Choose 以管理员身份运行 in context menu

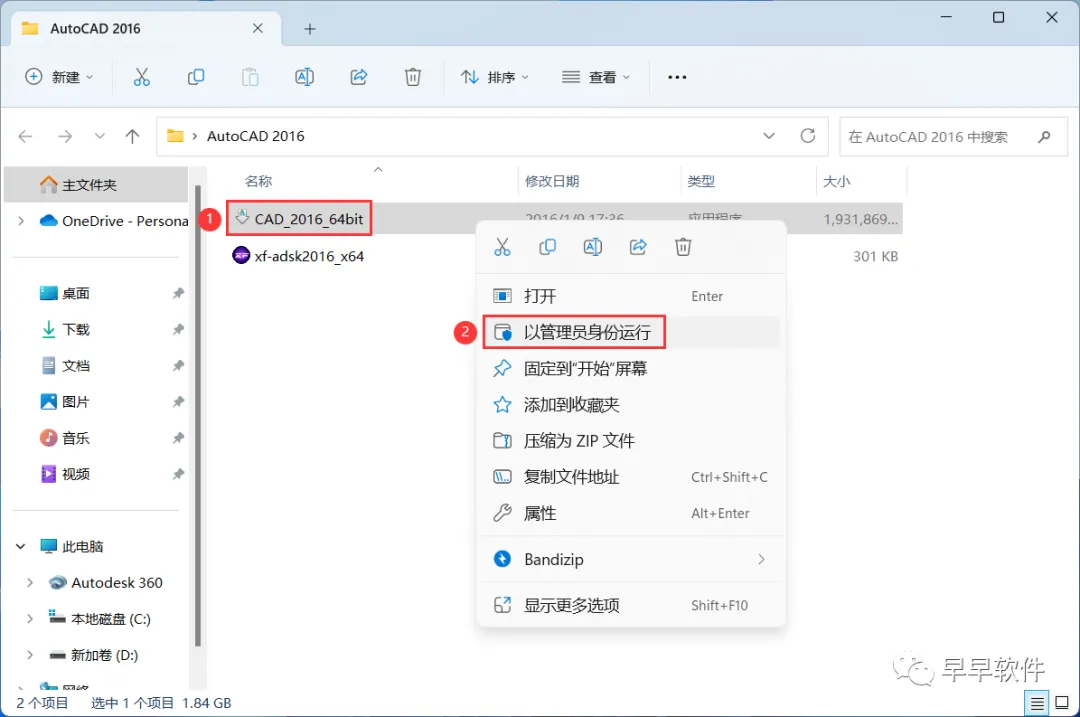tap(631, 332)
